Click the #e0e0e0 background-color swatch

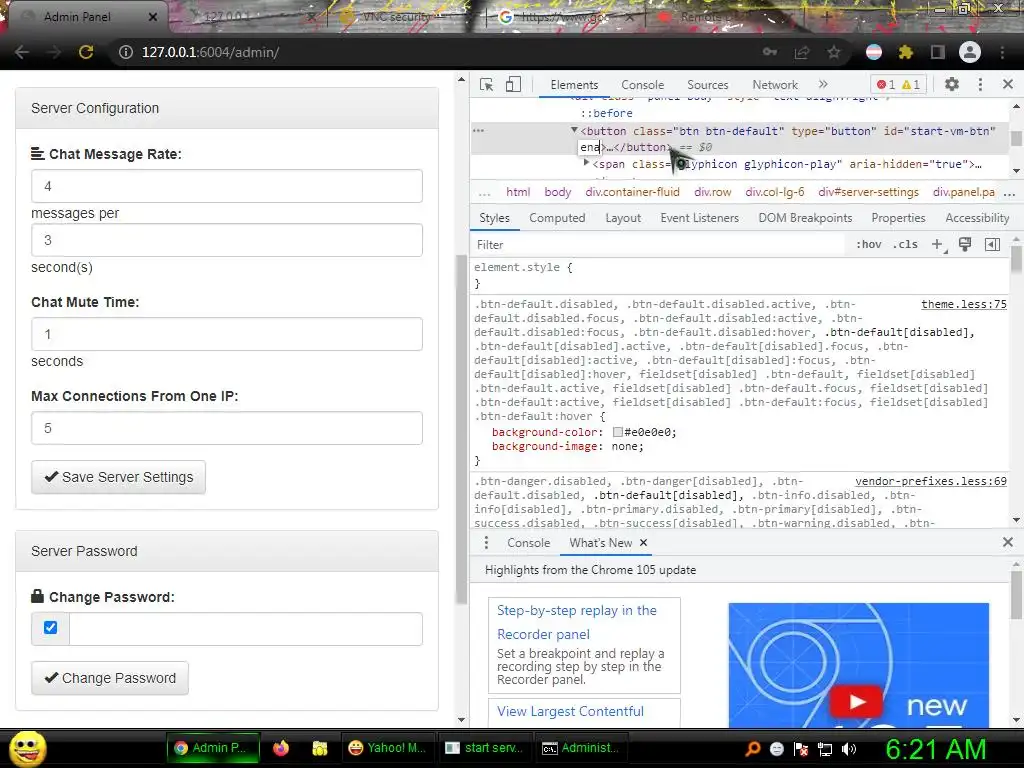tap(618, 432)
